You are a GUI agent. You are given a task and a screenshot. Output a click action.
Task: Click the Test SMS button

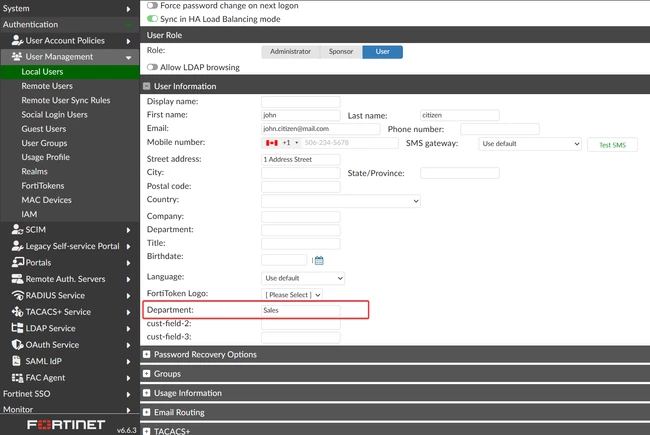[x=612, y=145]
